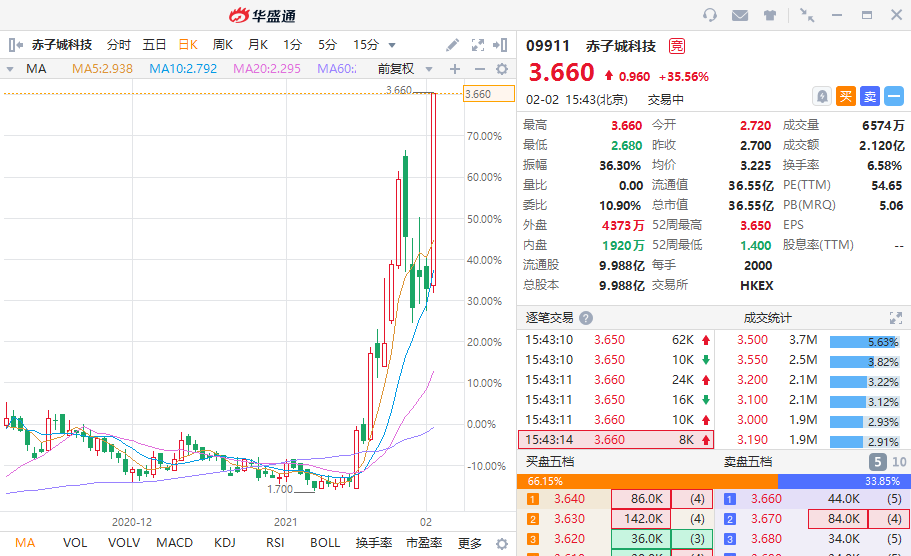
Task: Open the 逐笔交易 tab
Action: pyautogui.click(x=549, y=318)
